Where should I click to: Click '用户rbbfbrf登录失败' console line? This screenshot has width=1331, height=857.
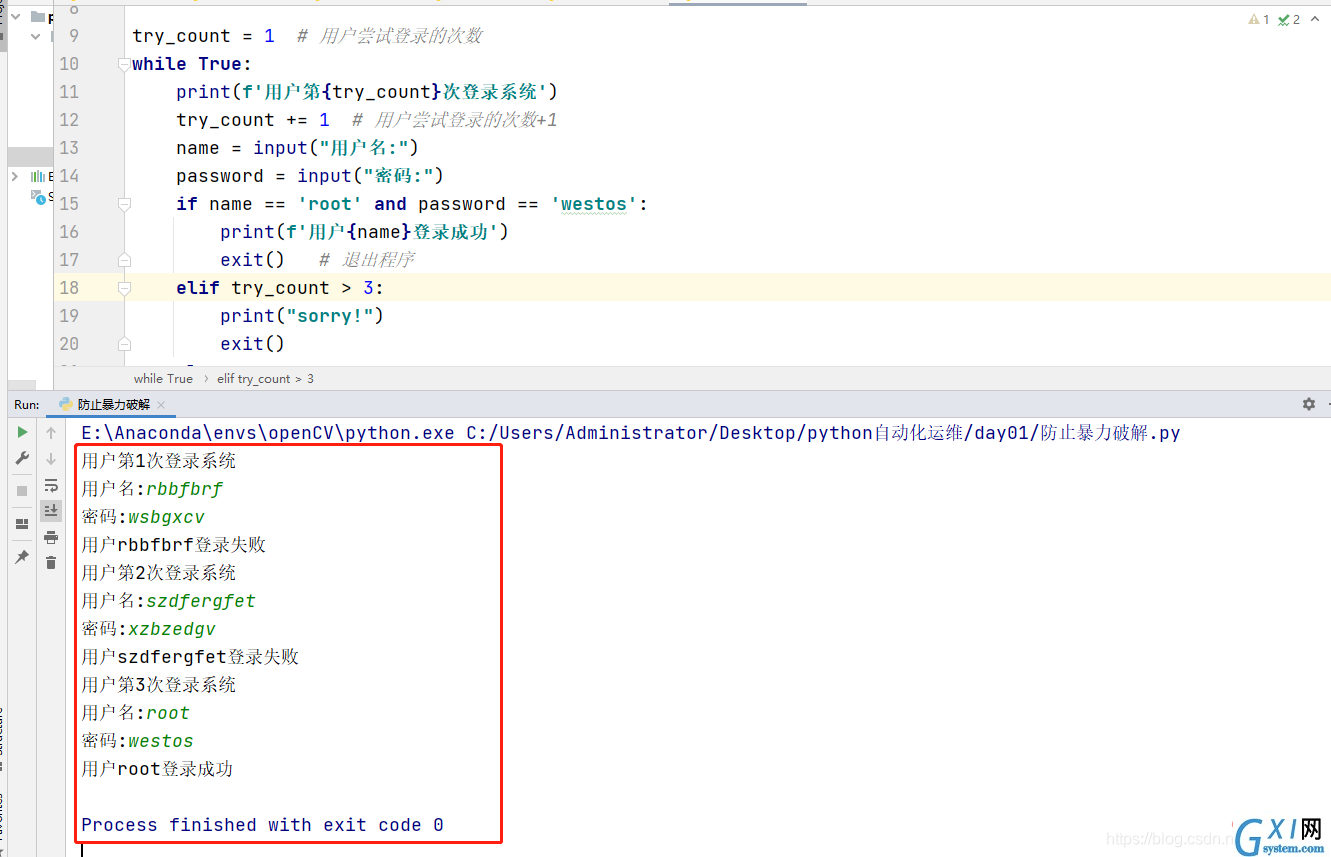point(174,545)
